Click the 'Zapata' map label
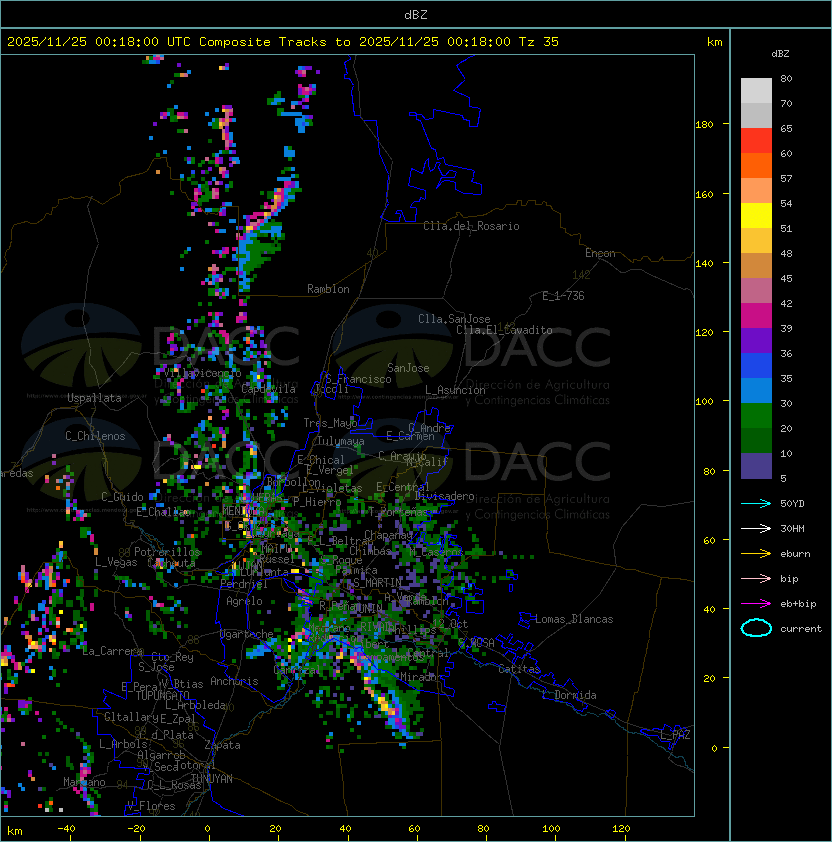 click(x=222, y=745)
